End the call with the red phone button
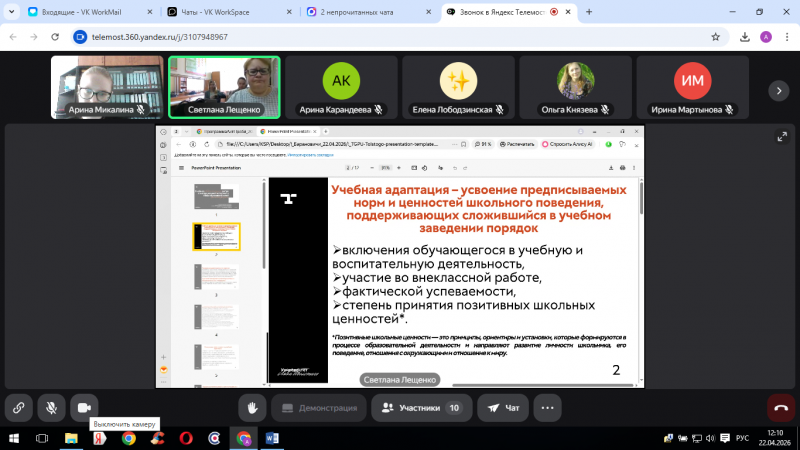800x450 pixels. click(x=781, y=407)
